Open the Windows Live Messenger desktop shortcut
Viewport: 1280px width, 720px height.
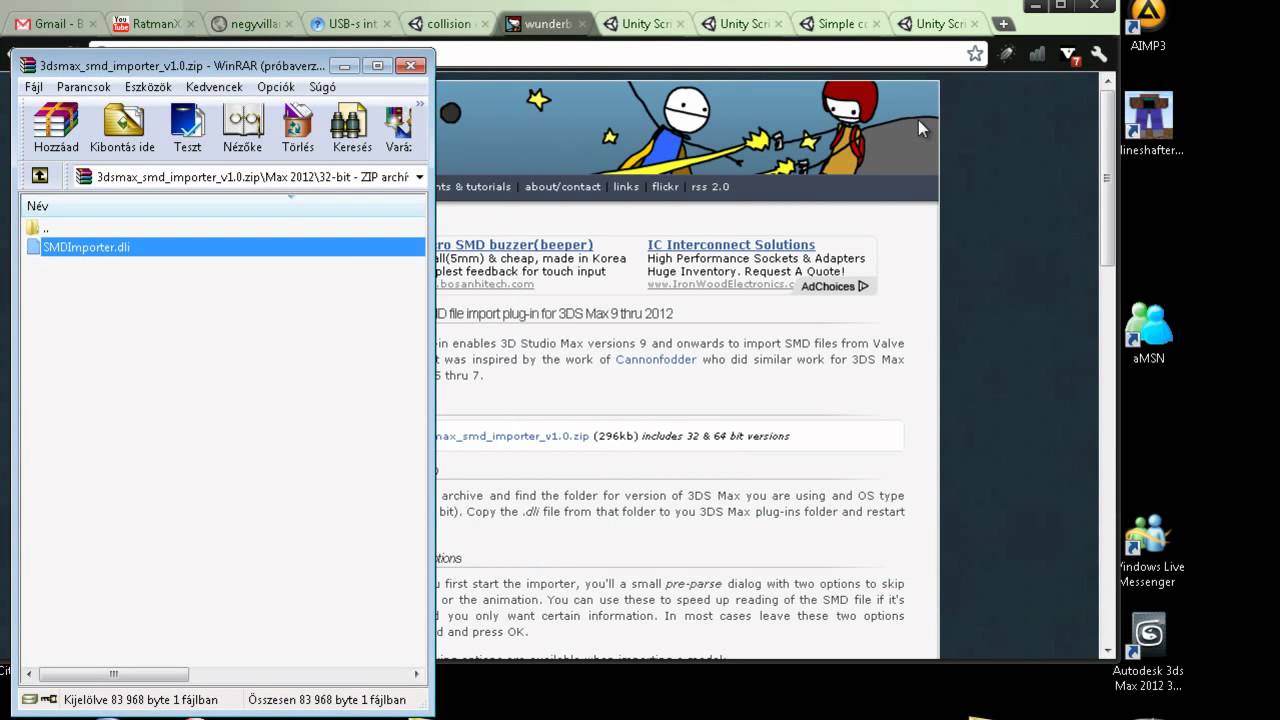pyautogui.click(x=1150, y=551)
